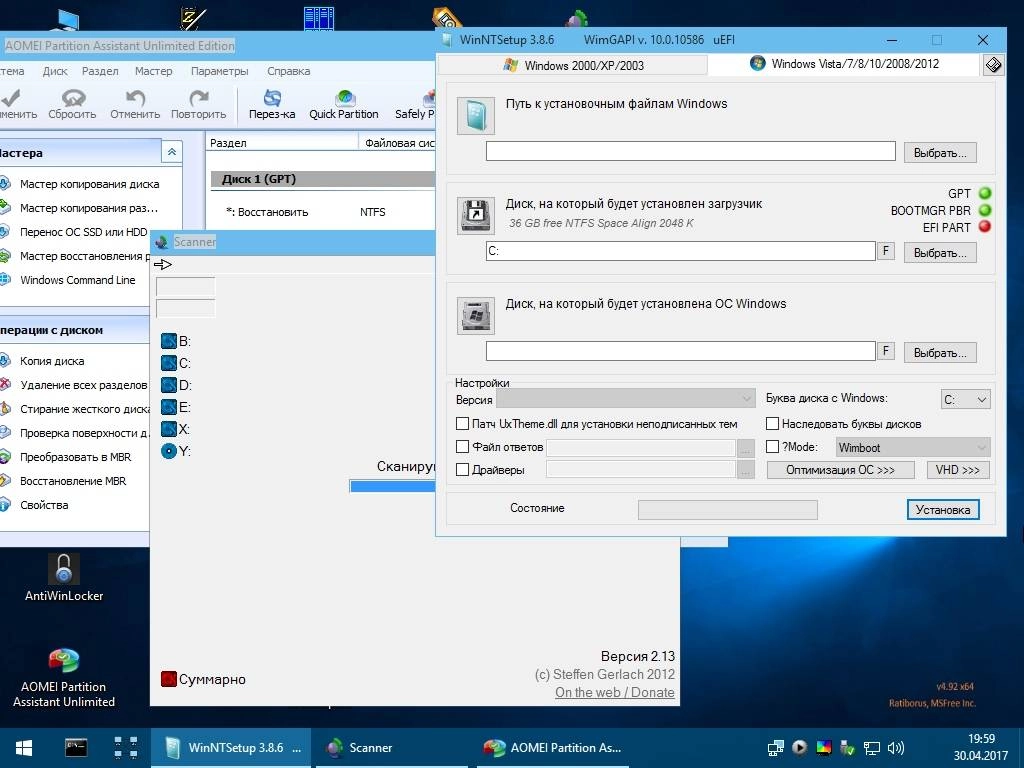The width and height of the screenshot is (1024, 768).
Task: Enable the Наследовать буквы дисков checkbox
Action: 772,424
